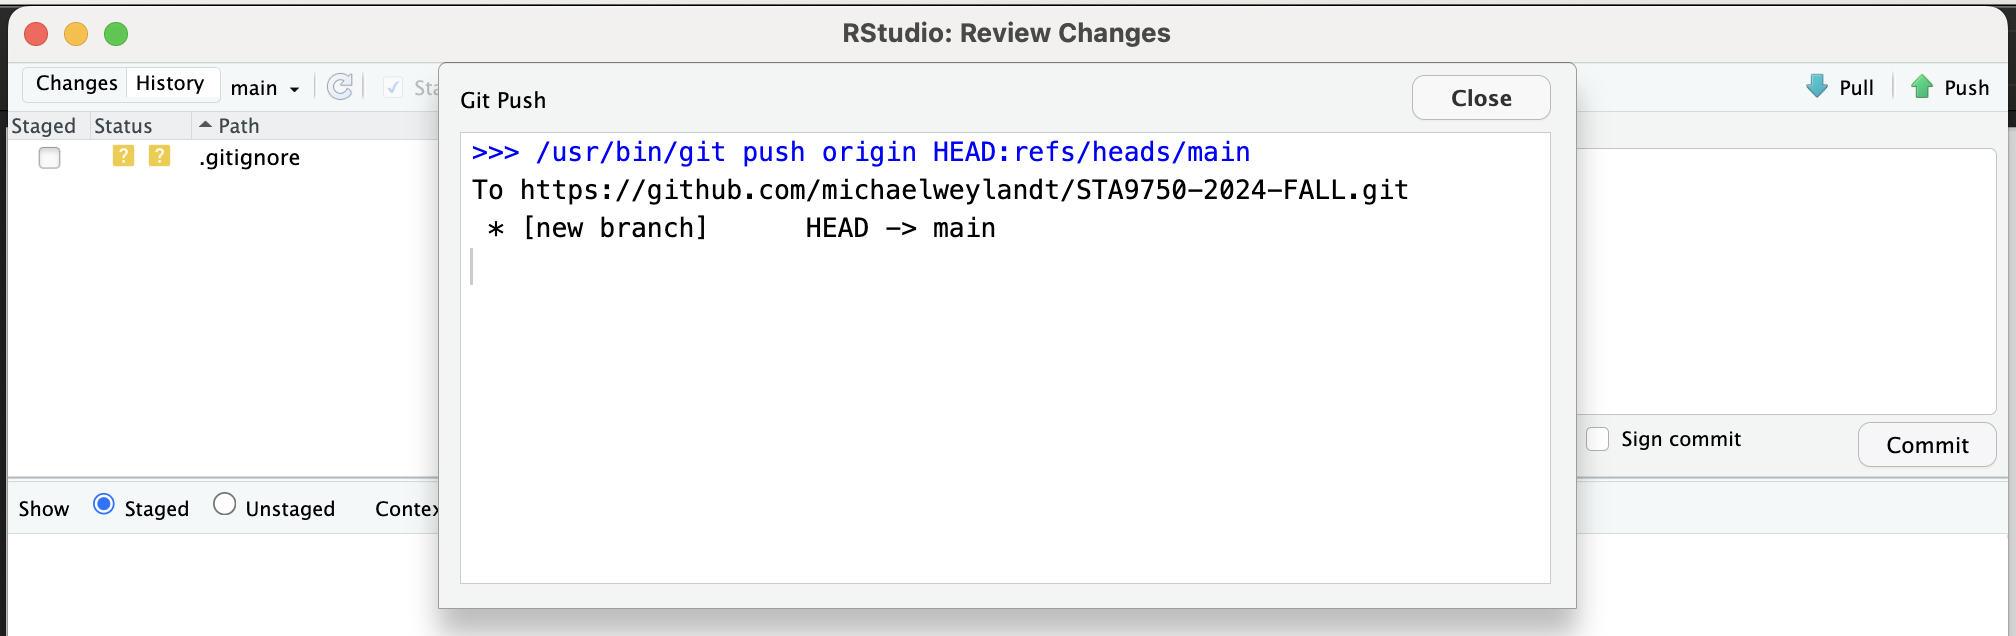Click the green Push arrow icon
2016x636 pixels.
(1921, 87)
